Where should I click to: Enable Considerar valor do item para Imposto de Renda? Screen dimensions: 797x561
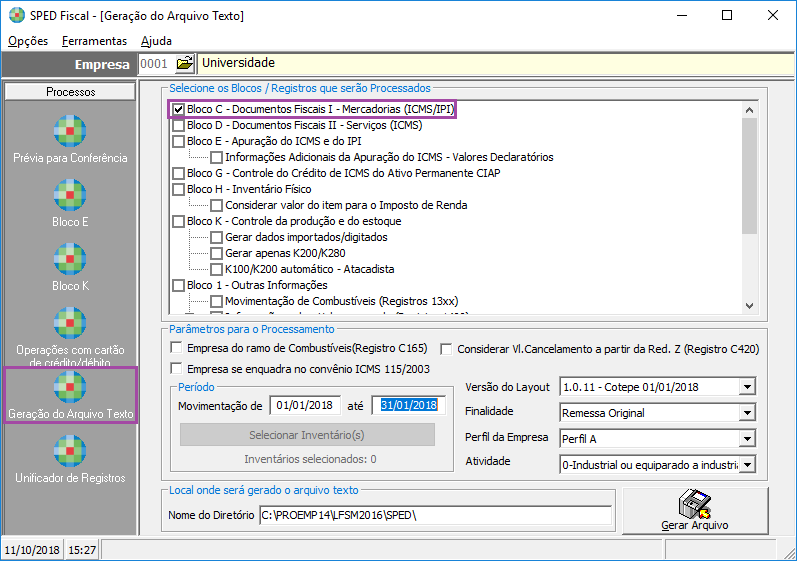tap(217, 205)
